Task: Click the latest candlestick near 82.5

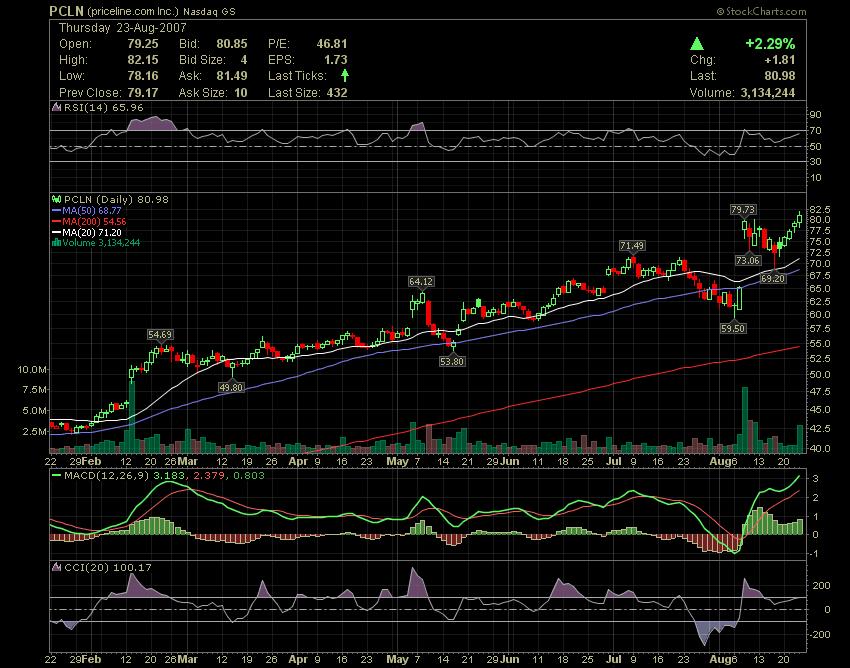Action: tap(799, 218)
